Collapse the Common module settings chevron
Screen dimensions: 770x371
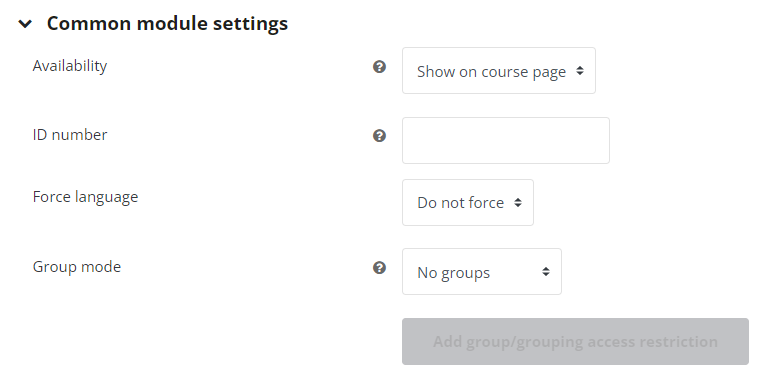[x=25, y=24]
